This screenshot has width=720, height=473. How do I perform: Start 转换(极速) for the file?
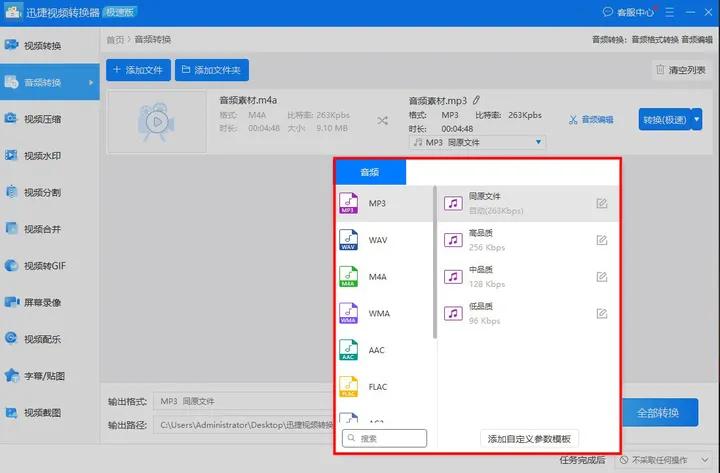665,119
